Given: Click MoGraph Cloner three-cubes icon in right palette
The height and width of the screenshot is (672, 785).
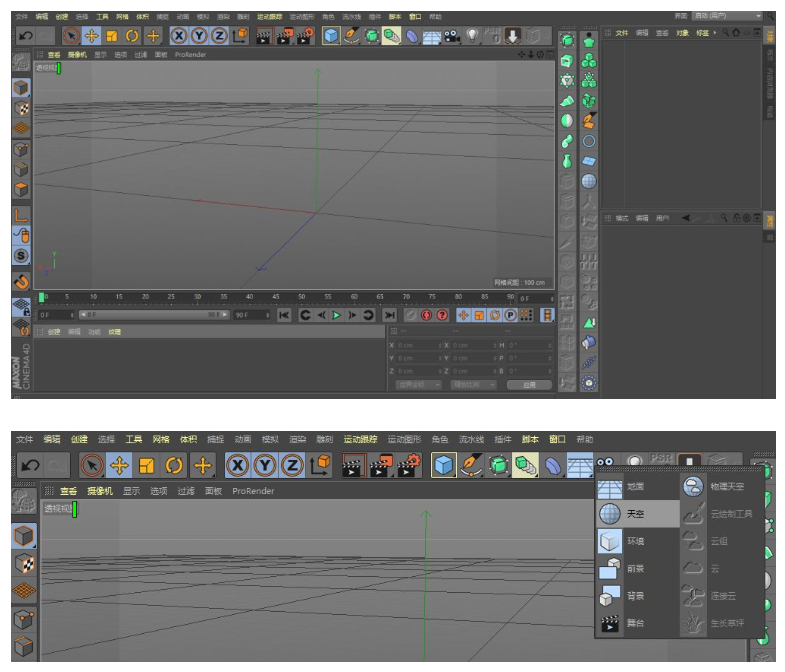Looking at the screenshot, I should [589, 61].
